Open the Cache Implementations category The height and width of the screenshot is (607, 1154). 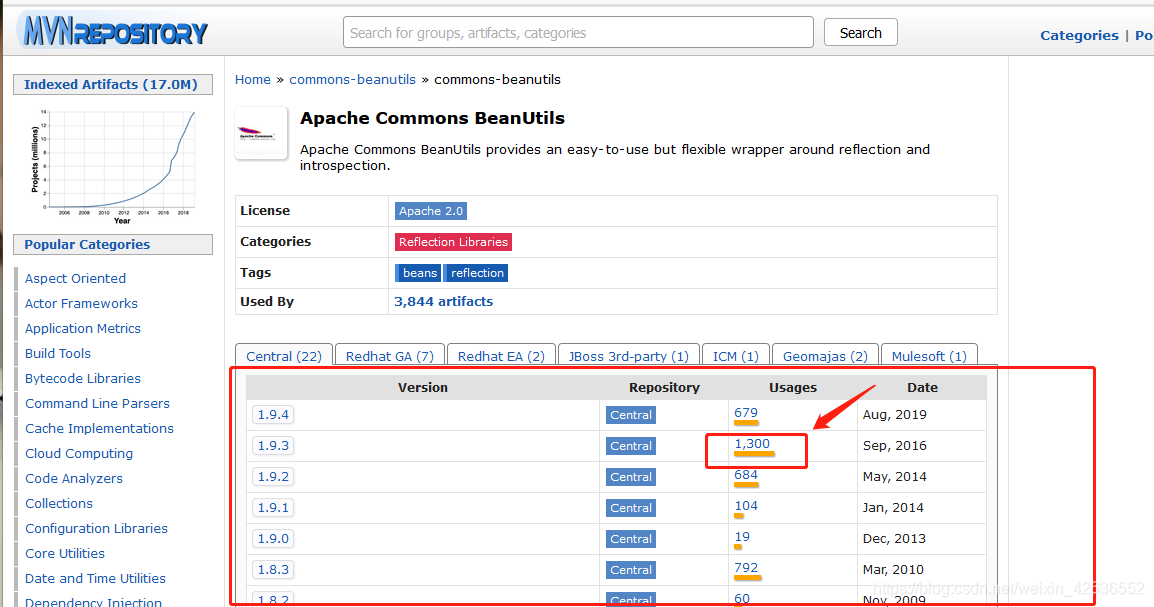click(x=99, y=428)
